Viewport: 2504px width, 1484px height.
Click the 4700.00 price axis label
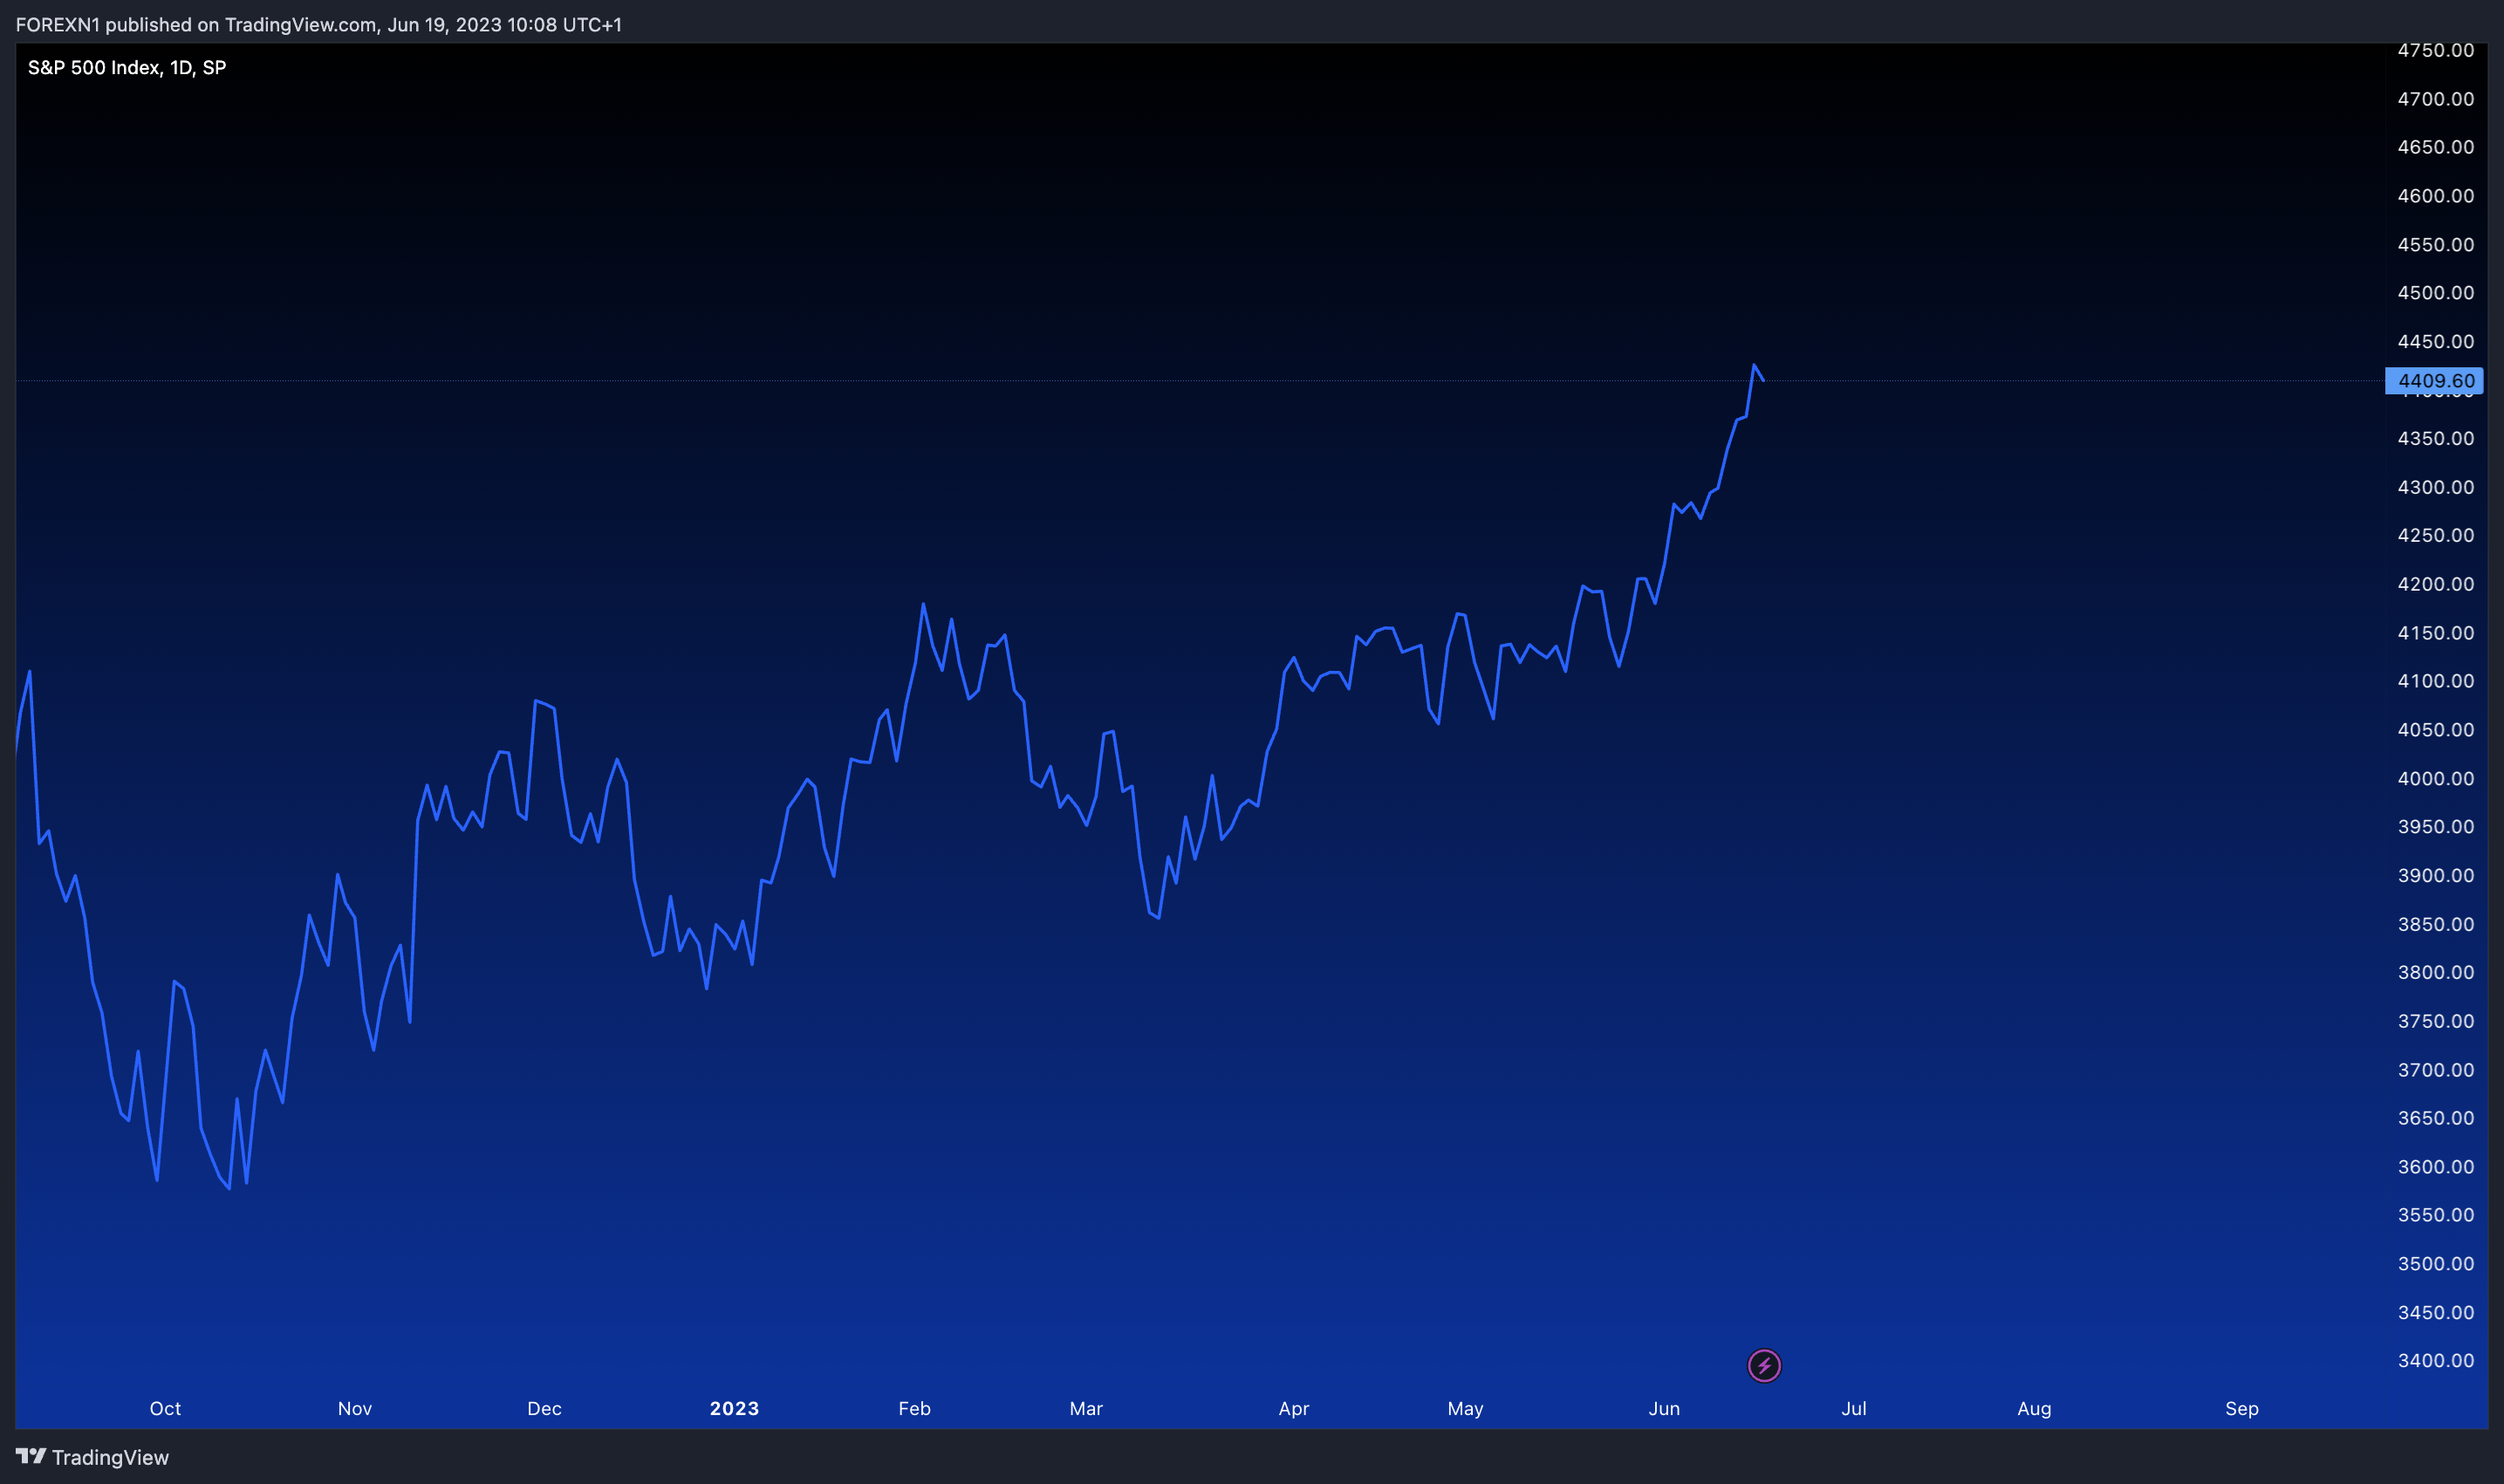pyautogui.click(x=2436, y=99)
